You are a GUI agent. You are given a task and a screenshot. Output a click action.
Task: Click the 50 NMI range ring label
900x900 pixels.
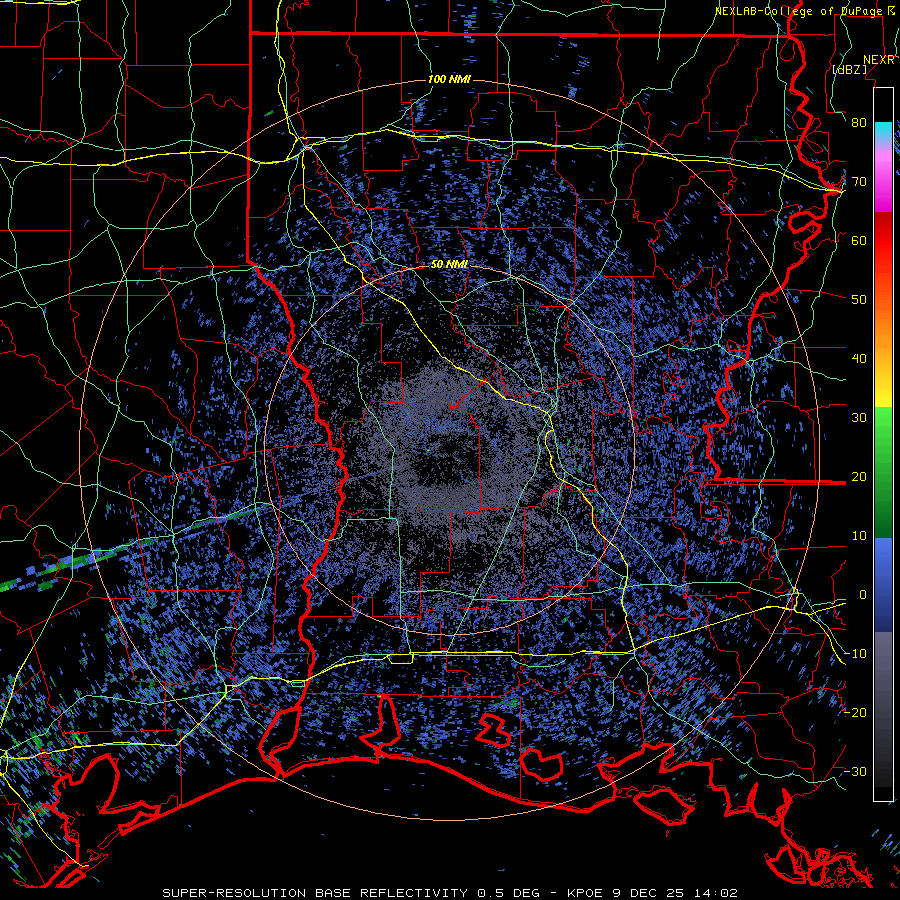coord(449,264)
